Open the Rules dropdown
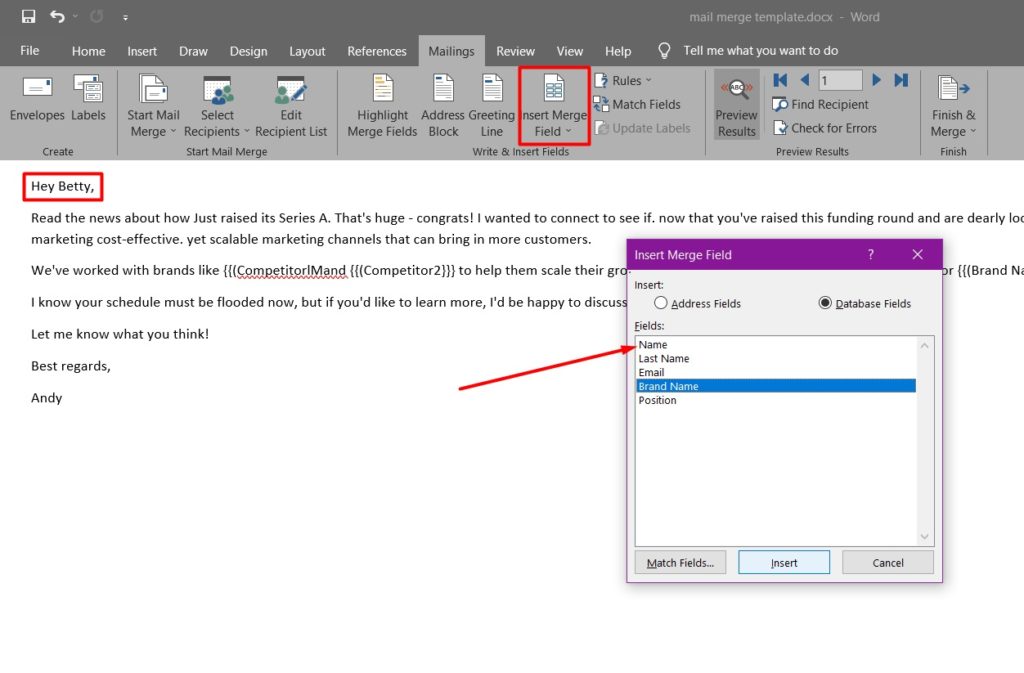1024x673 pixels. point(623,80)
